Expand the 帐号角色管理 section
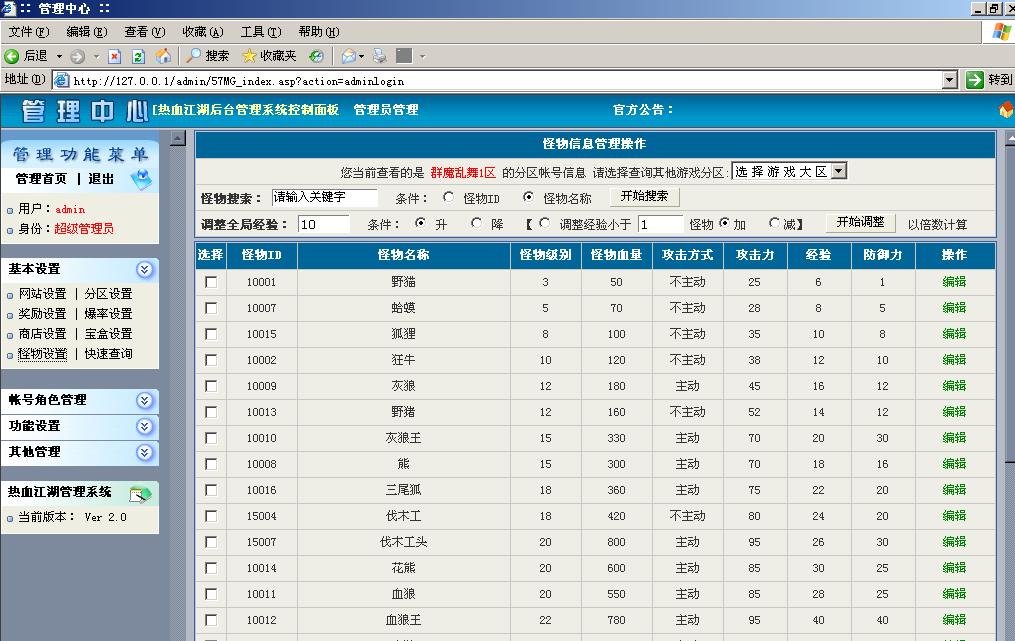 tap(145, 400)
